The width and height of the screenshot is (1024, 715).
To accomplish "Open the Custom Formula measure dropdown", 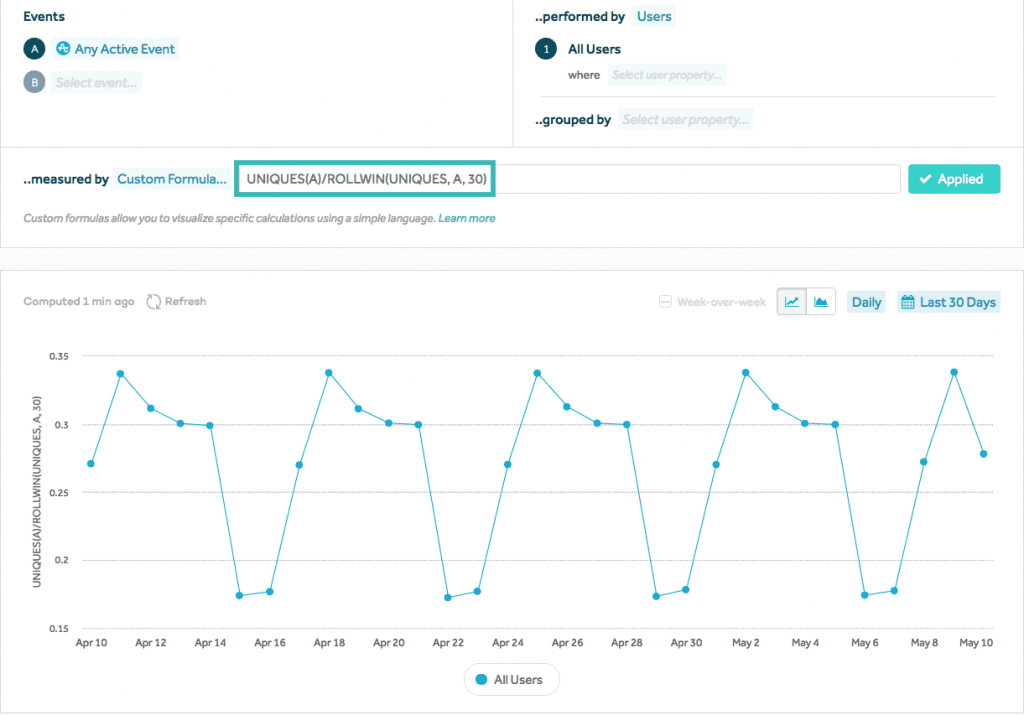I will coord(172,179).
